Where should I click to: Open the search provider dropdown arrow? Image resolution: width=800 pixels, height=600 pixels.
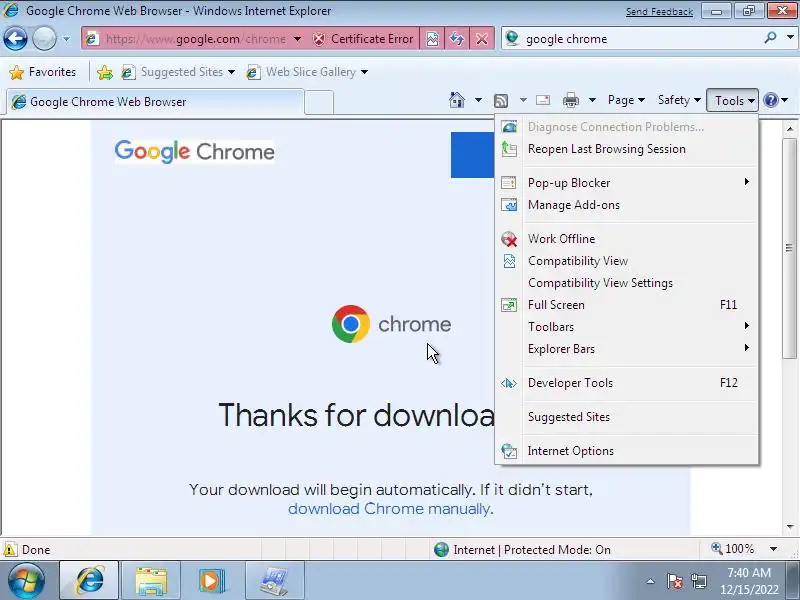pos(790,37)
